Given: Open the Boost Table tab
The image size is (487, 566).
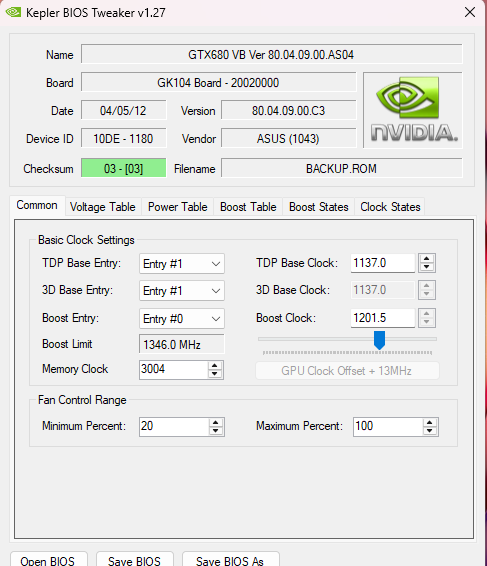Looking at the screenshot, I should click(x=248, y=207).
